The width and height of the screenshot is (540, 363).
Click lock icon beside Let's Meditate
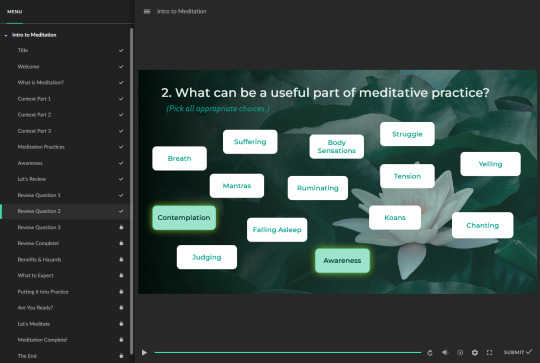121,323
